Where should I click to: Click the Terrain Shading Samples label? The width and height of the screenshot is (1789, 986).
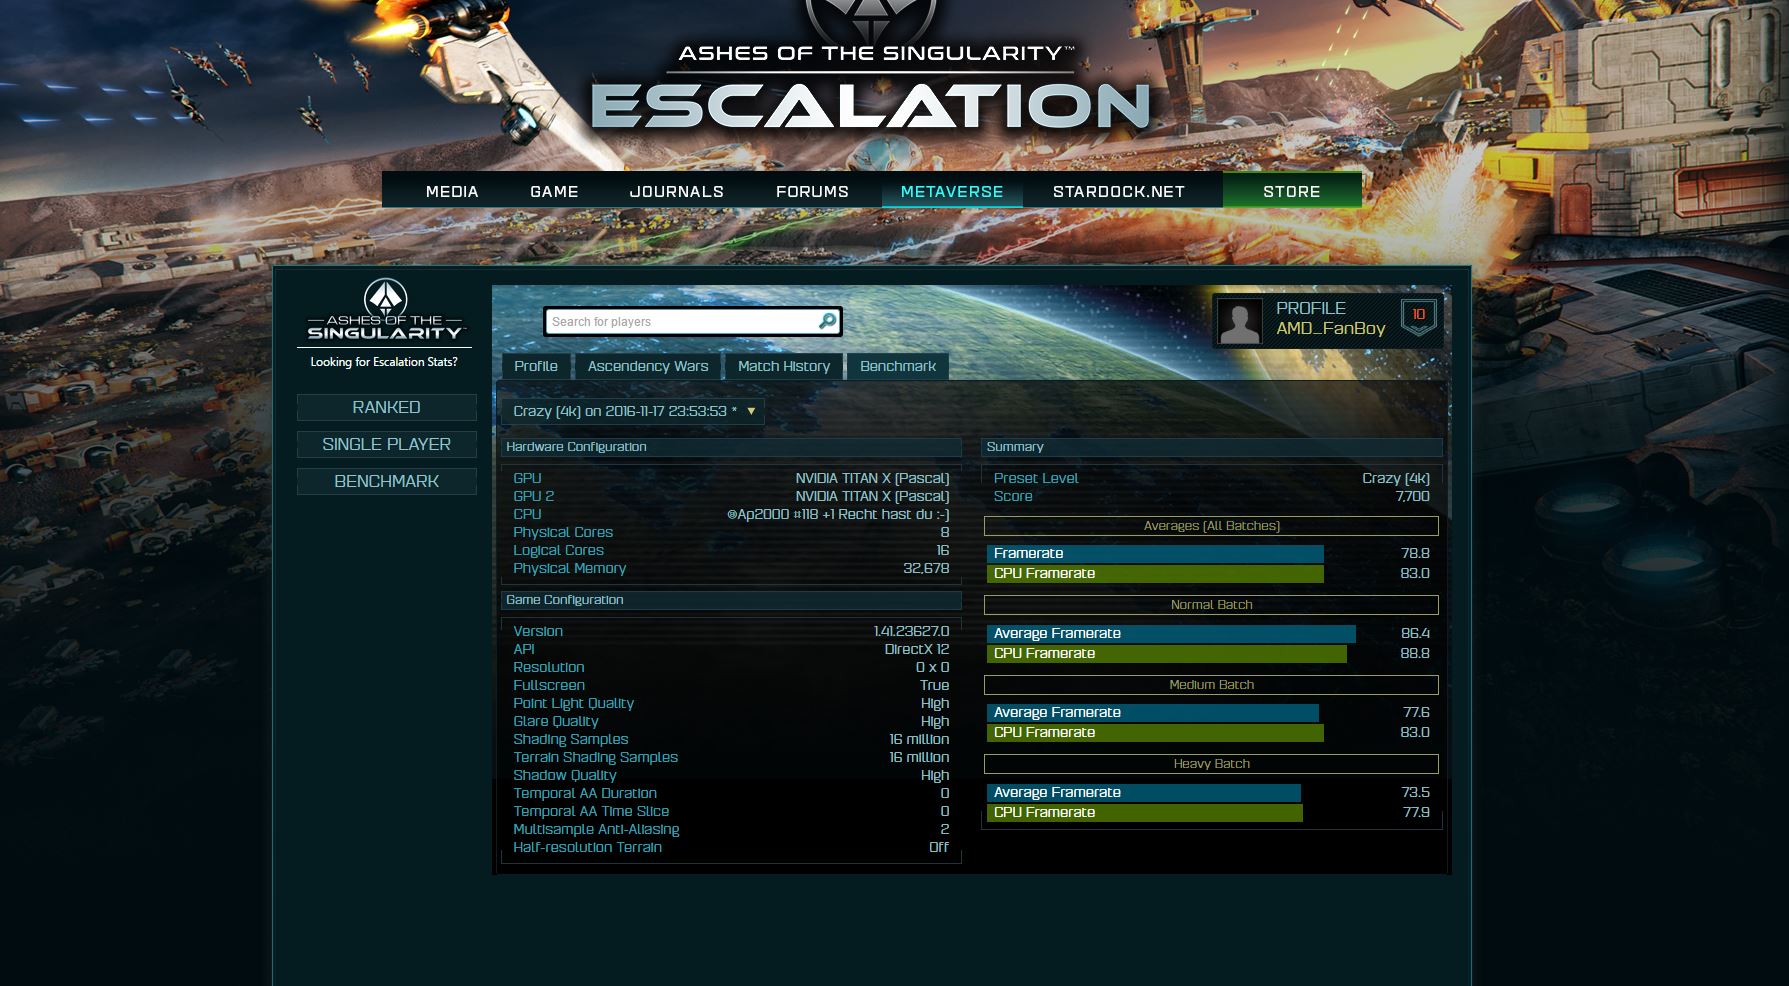pos(596,757)
